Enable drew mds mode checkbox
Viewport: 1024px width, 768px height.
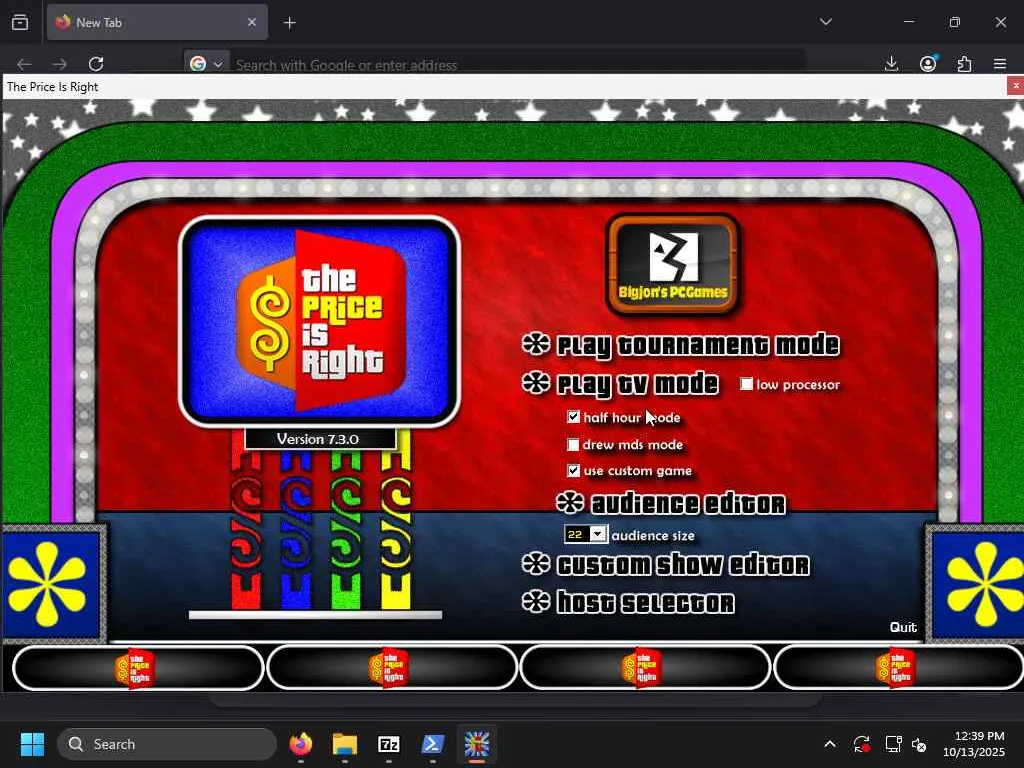[x=573, y=445]
